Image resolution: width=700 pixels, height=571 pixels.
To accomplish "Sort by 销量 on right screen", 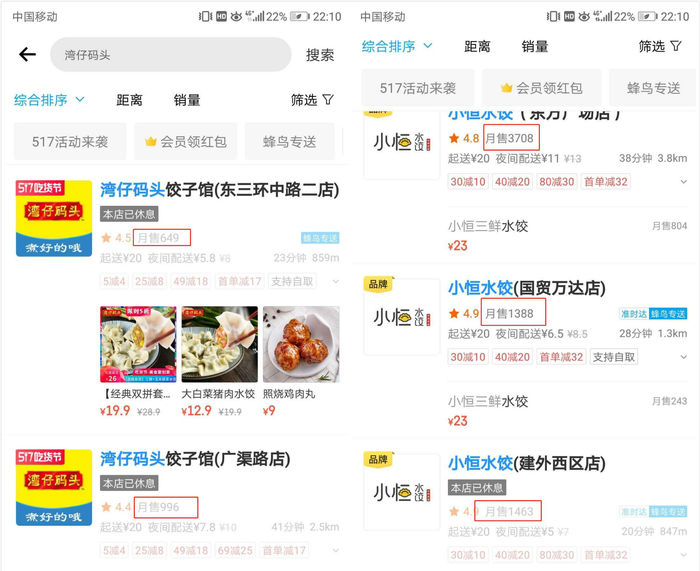I will coord(535,46).
